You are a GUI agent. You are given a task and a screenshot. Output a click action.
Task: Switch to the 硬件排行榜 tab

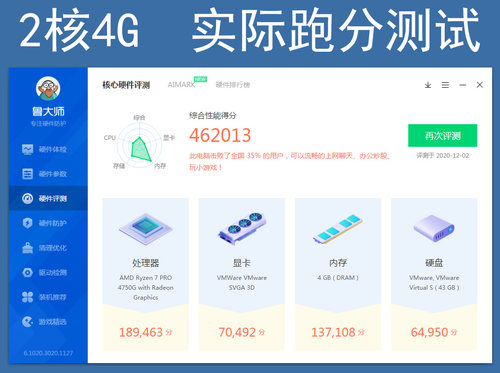point(233,85)
